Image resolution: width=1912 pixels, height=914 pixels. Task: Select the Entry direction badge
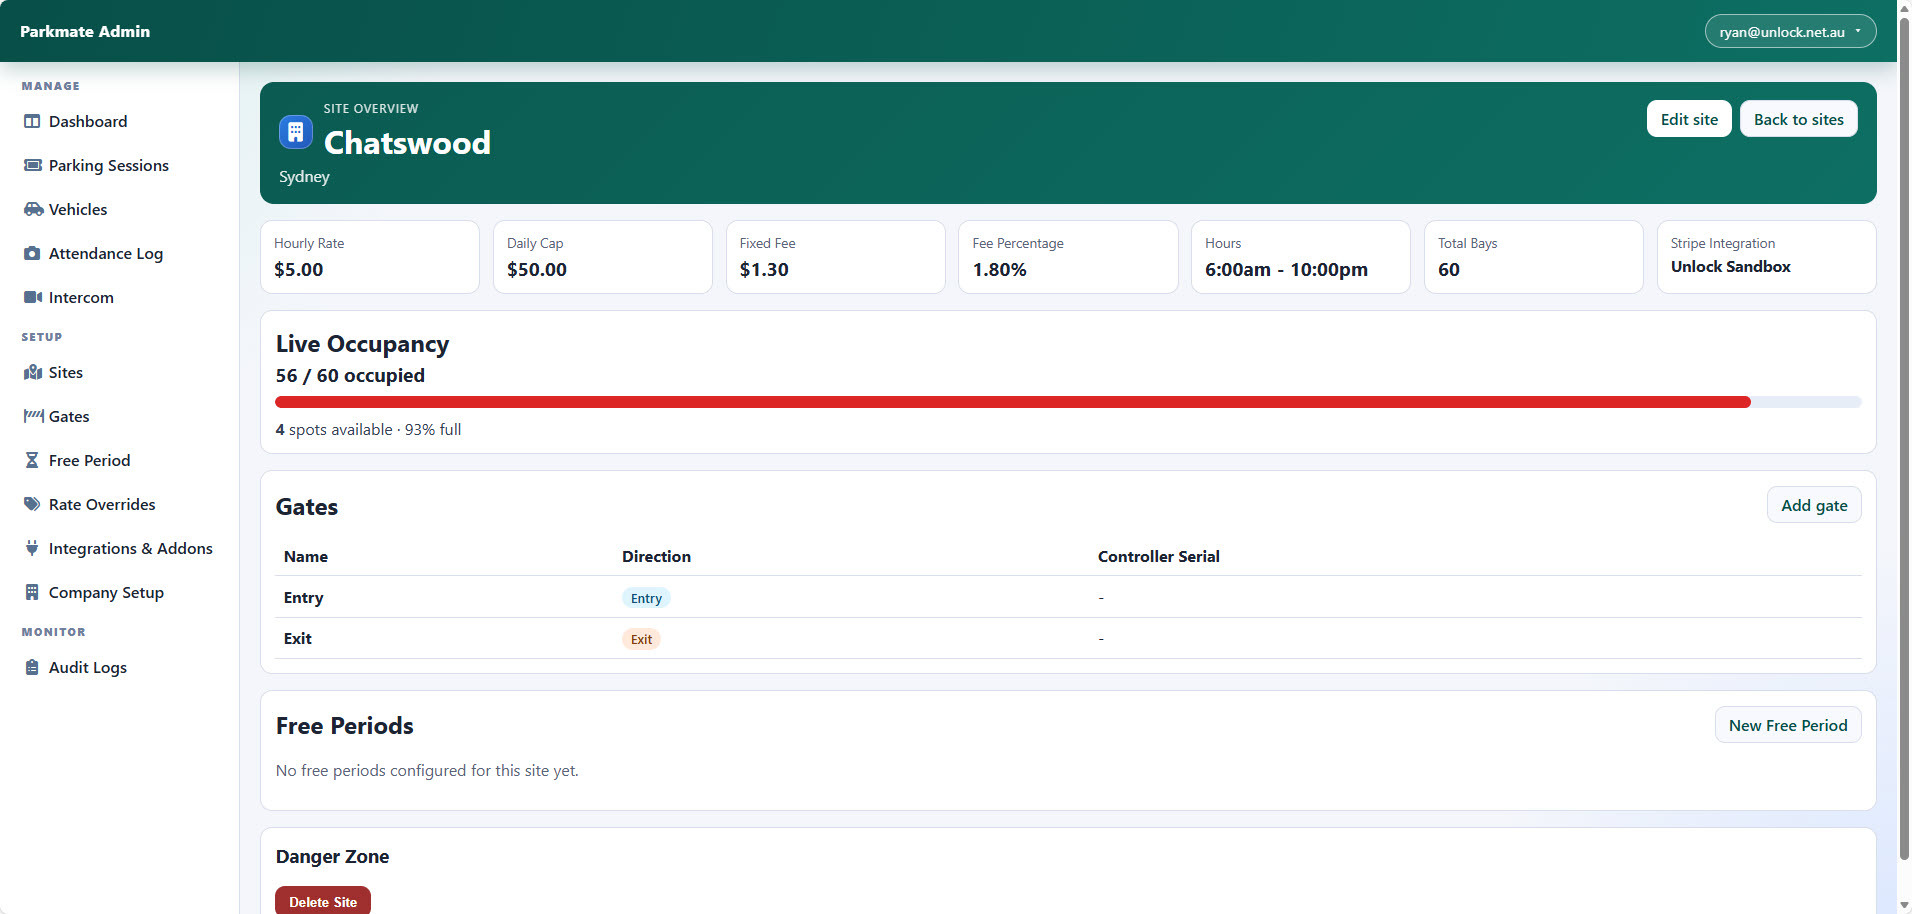pyautogui.click(x=646, y=597)
